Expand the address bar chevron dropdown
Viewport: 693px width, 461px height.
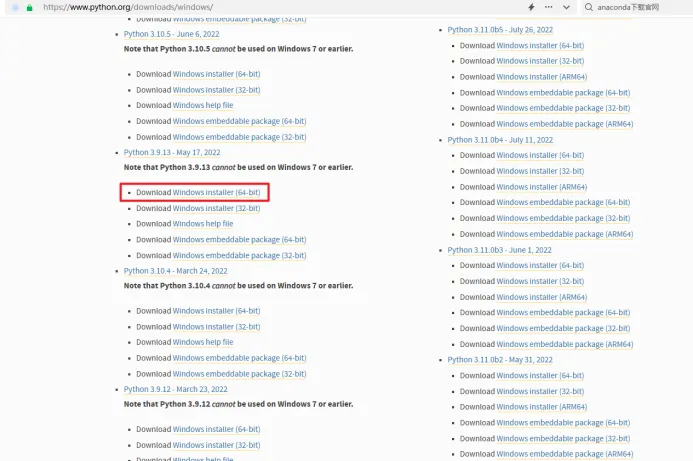click(x=566, y=7)
